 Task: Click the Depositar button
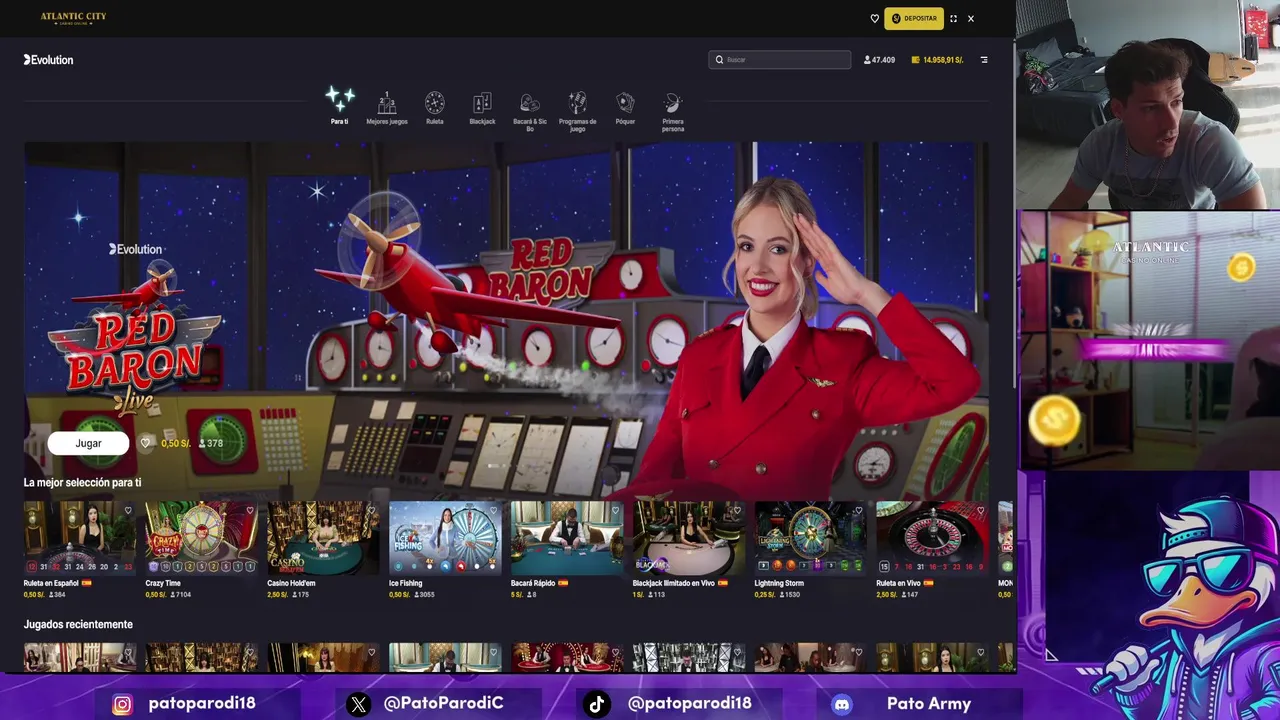(x=914, y=18)
